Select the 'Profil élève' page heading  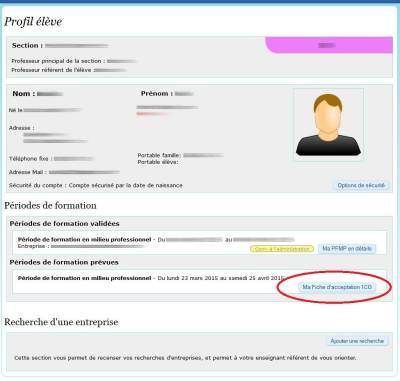33,22
